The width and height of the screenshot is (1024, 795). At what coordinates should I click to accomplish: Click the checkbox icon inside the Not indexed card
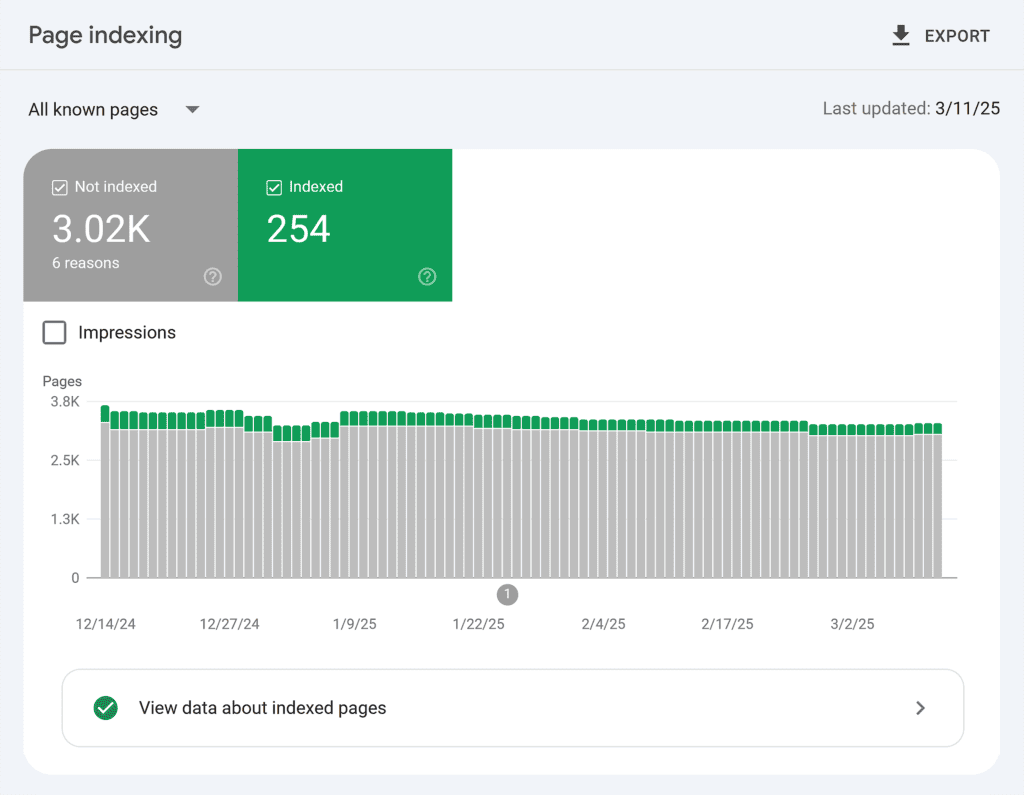click(59, 187)
